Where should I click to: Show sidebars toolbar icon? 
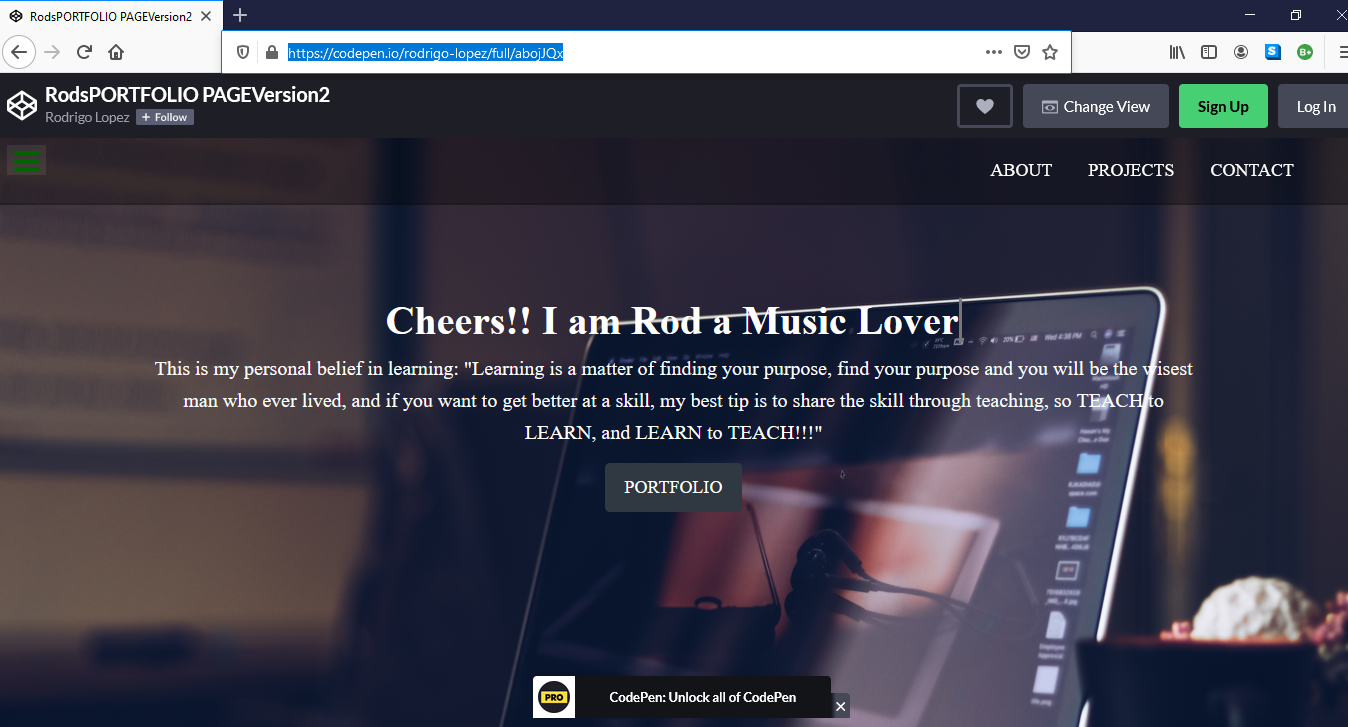(x=1209, y=52)
